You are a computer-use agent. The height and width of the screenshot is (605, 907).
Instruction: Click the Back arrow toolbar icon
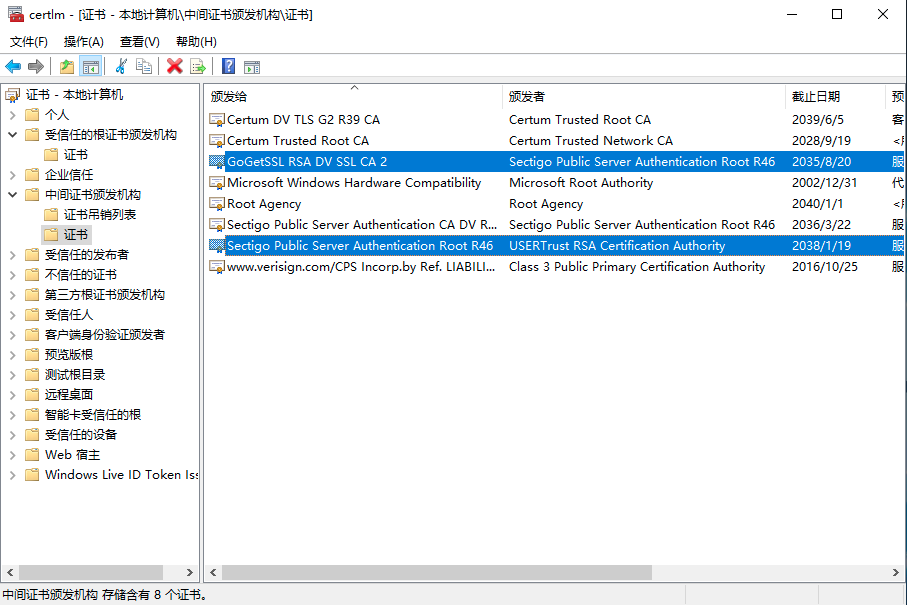(13, 66)
